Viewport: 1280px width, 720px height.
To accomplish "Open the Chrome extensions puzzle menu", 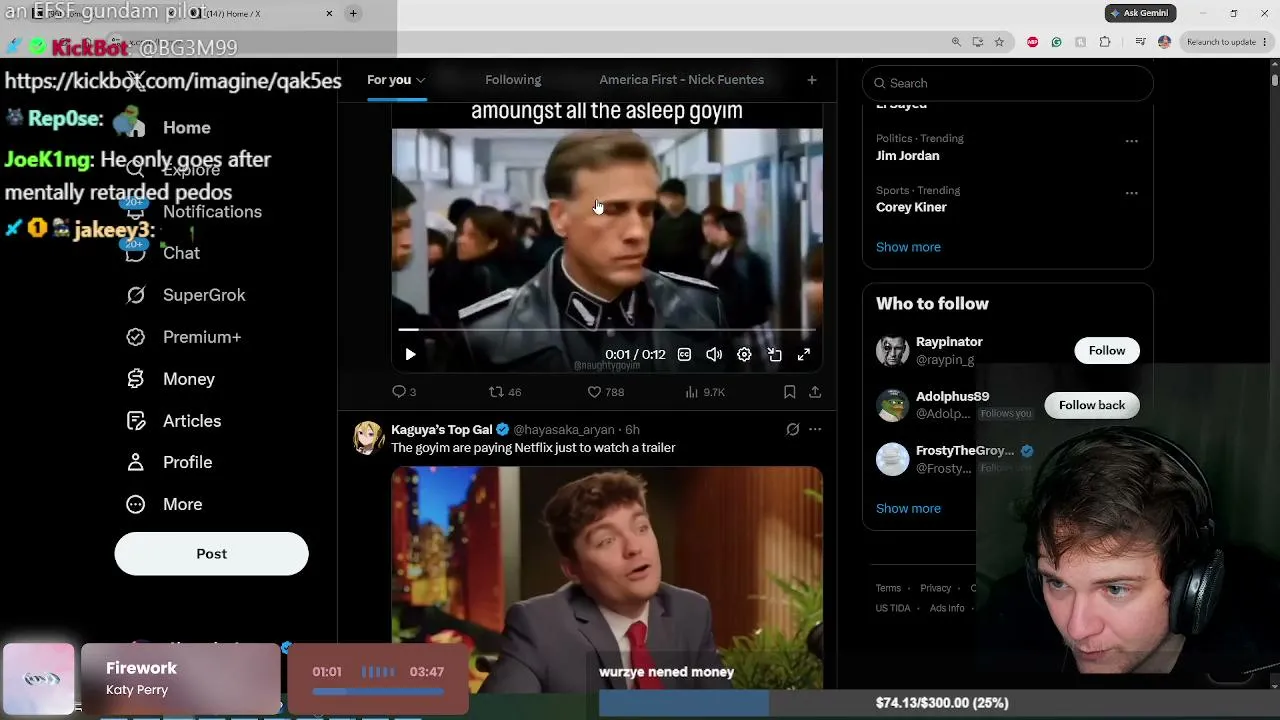I will coord(1105,42).
